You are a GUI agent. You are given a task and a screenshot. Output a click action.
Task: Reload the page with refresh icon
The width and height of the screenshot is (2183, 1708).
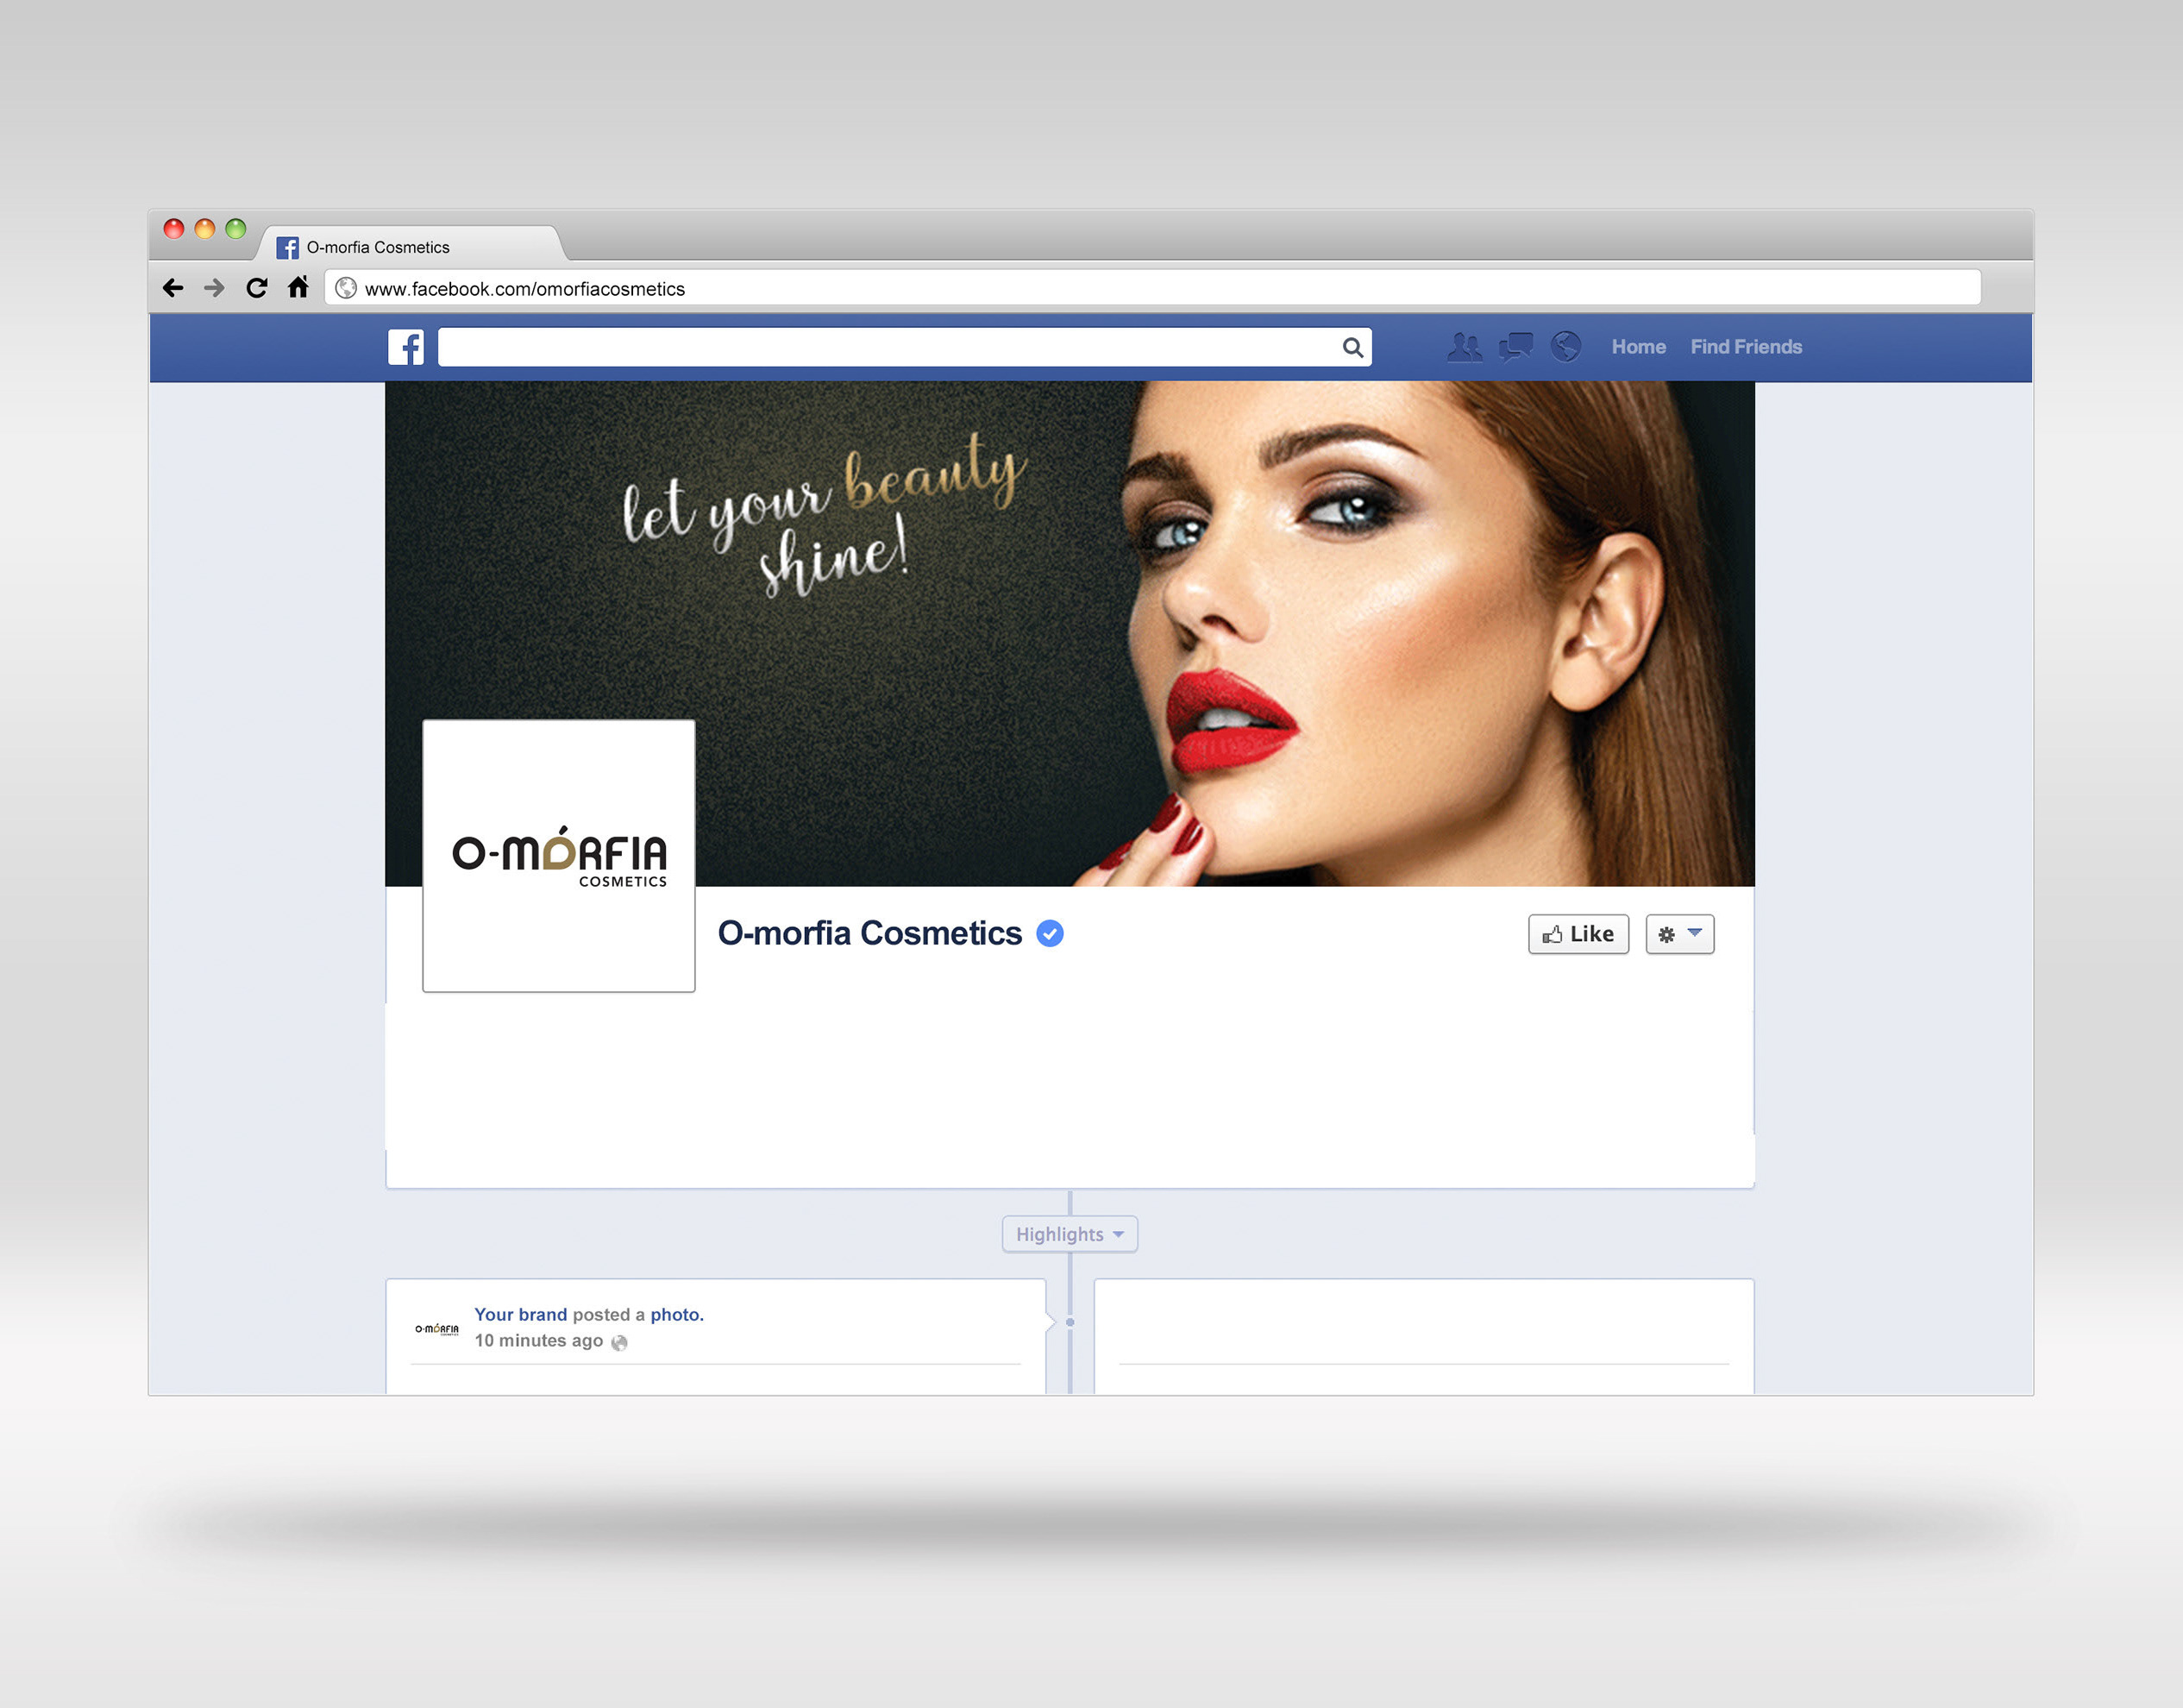[x=257, y=288]
